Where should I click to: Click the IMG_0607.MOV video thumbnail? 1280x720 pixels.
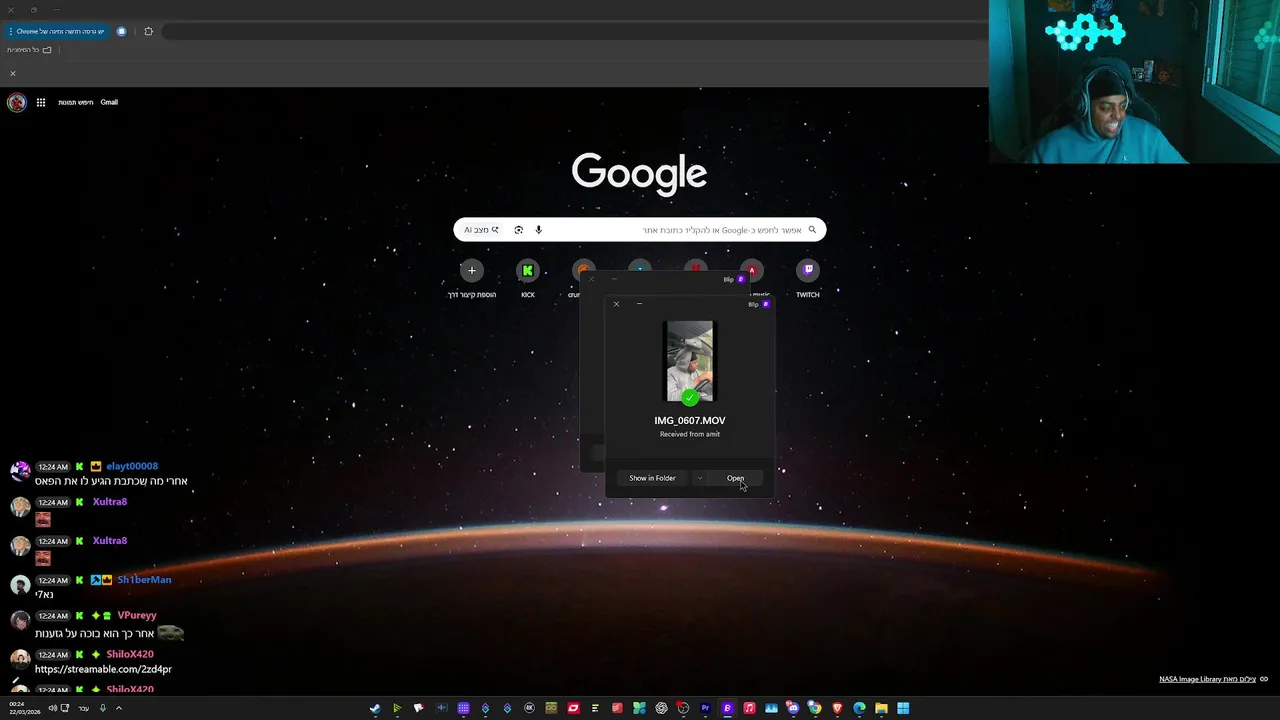pyautogui.click(x=690, y=361)
